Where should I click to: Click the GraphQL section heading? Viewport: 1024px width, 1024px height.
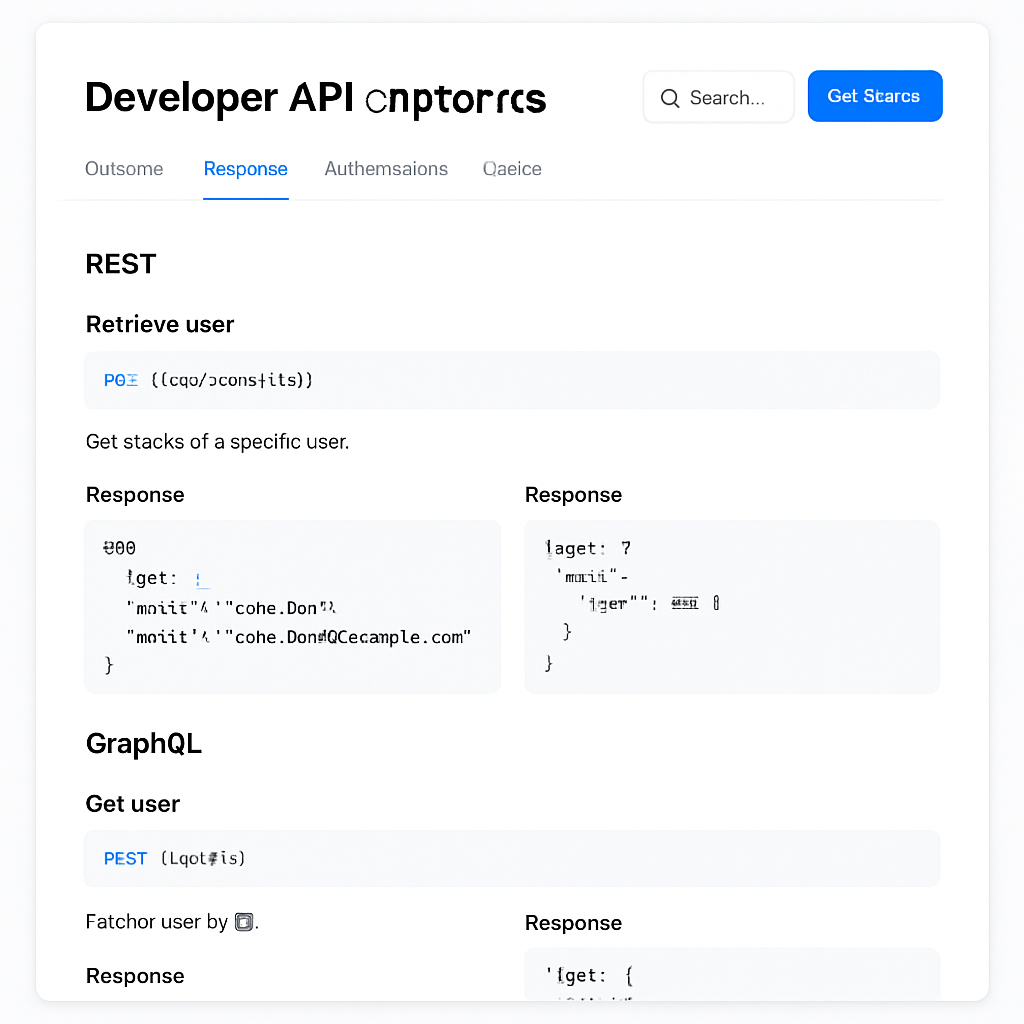click(x=144, y=744)
